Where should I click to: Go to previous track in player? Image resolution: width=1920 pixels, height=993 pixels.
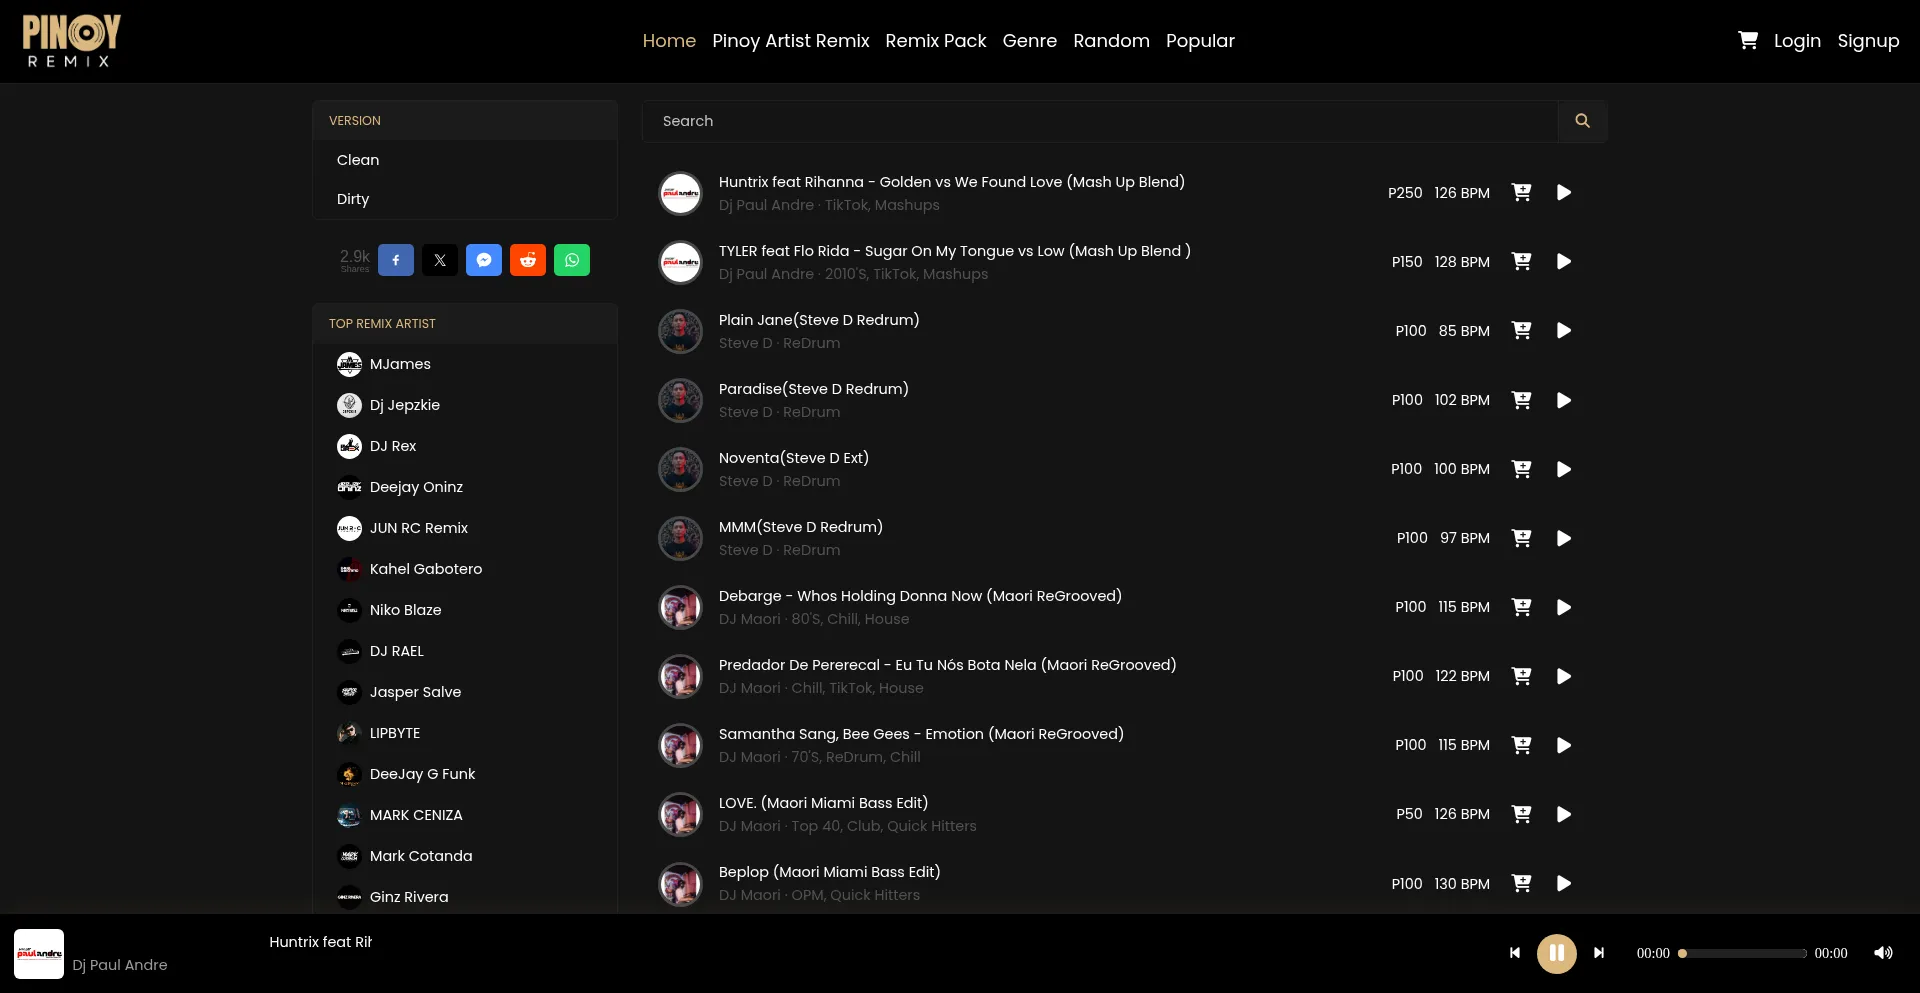click(1515, 953)
